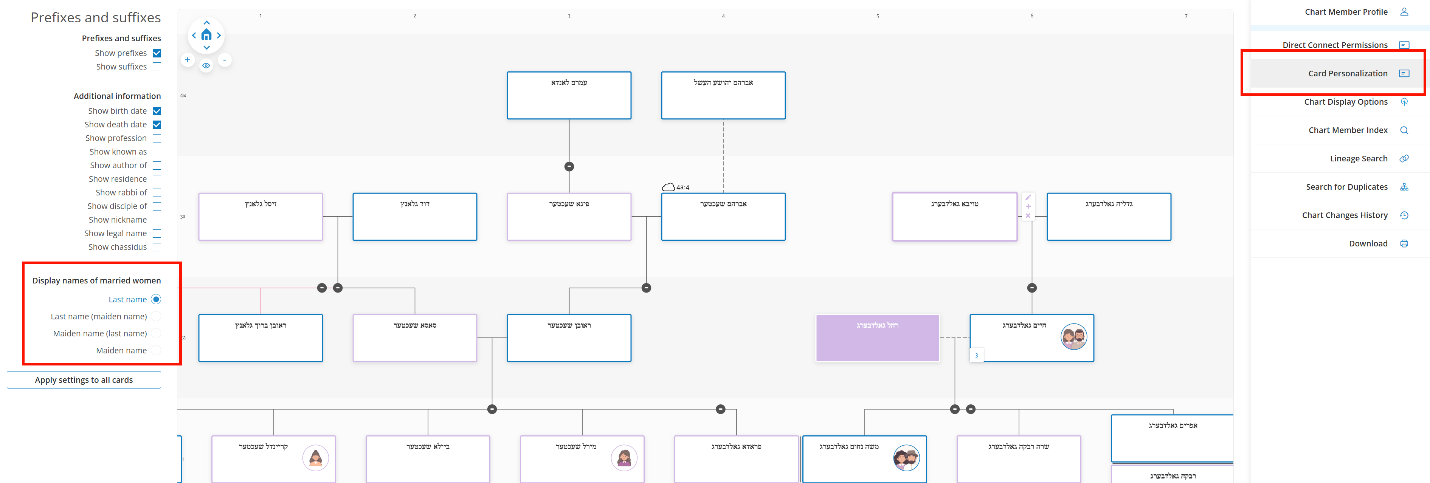1430x483 pixels.
Task: Enable Show suffixes checkbox
Action: click(x=157, y=66)
